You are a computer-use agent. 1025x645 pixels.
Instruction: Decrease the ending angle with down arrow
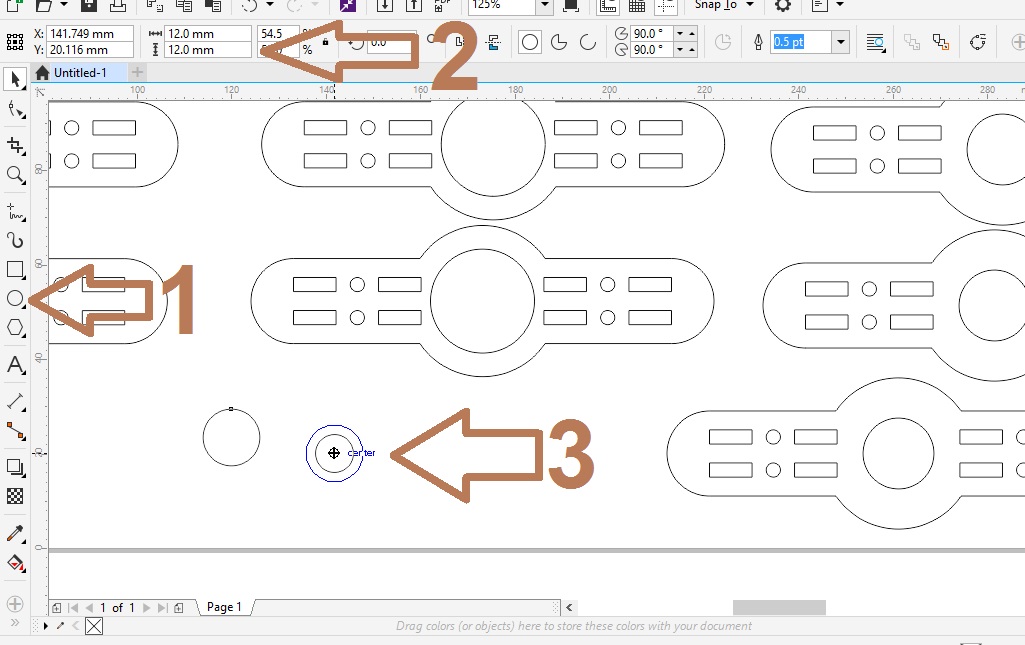[681, 50]
